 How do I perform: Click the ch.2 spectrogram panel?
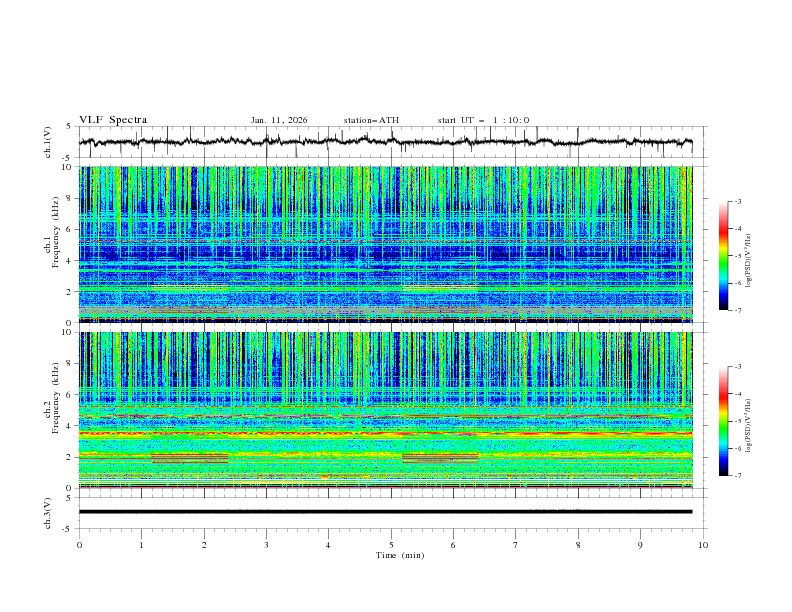tap(386, 410)
